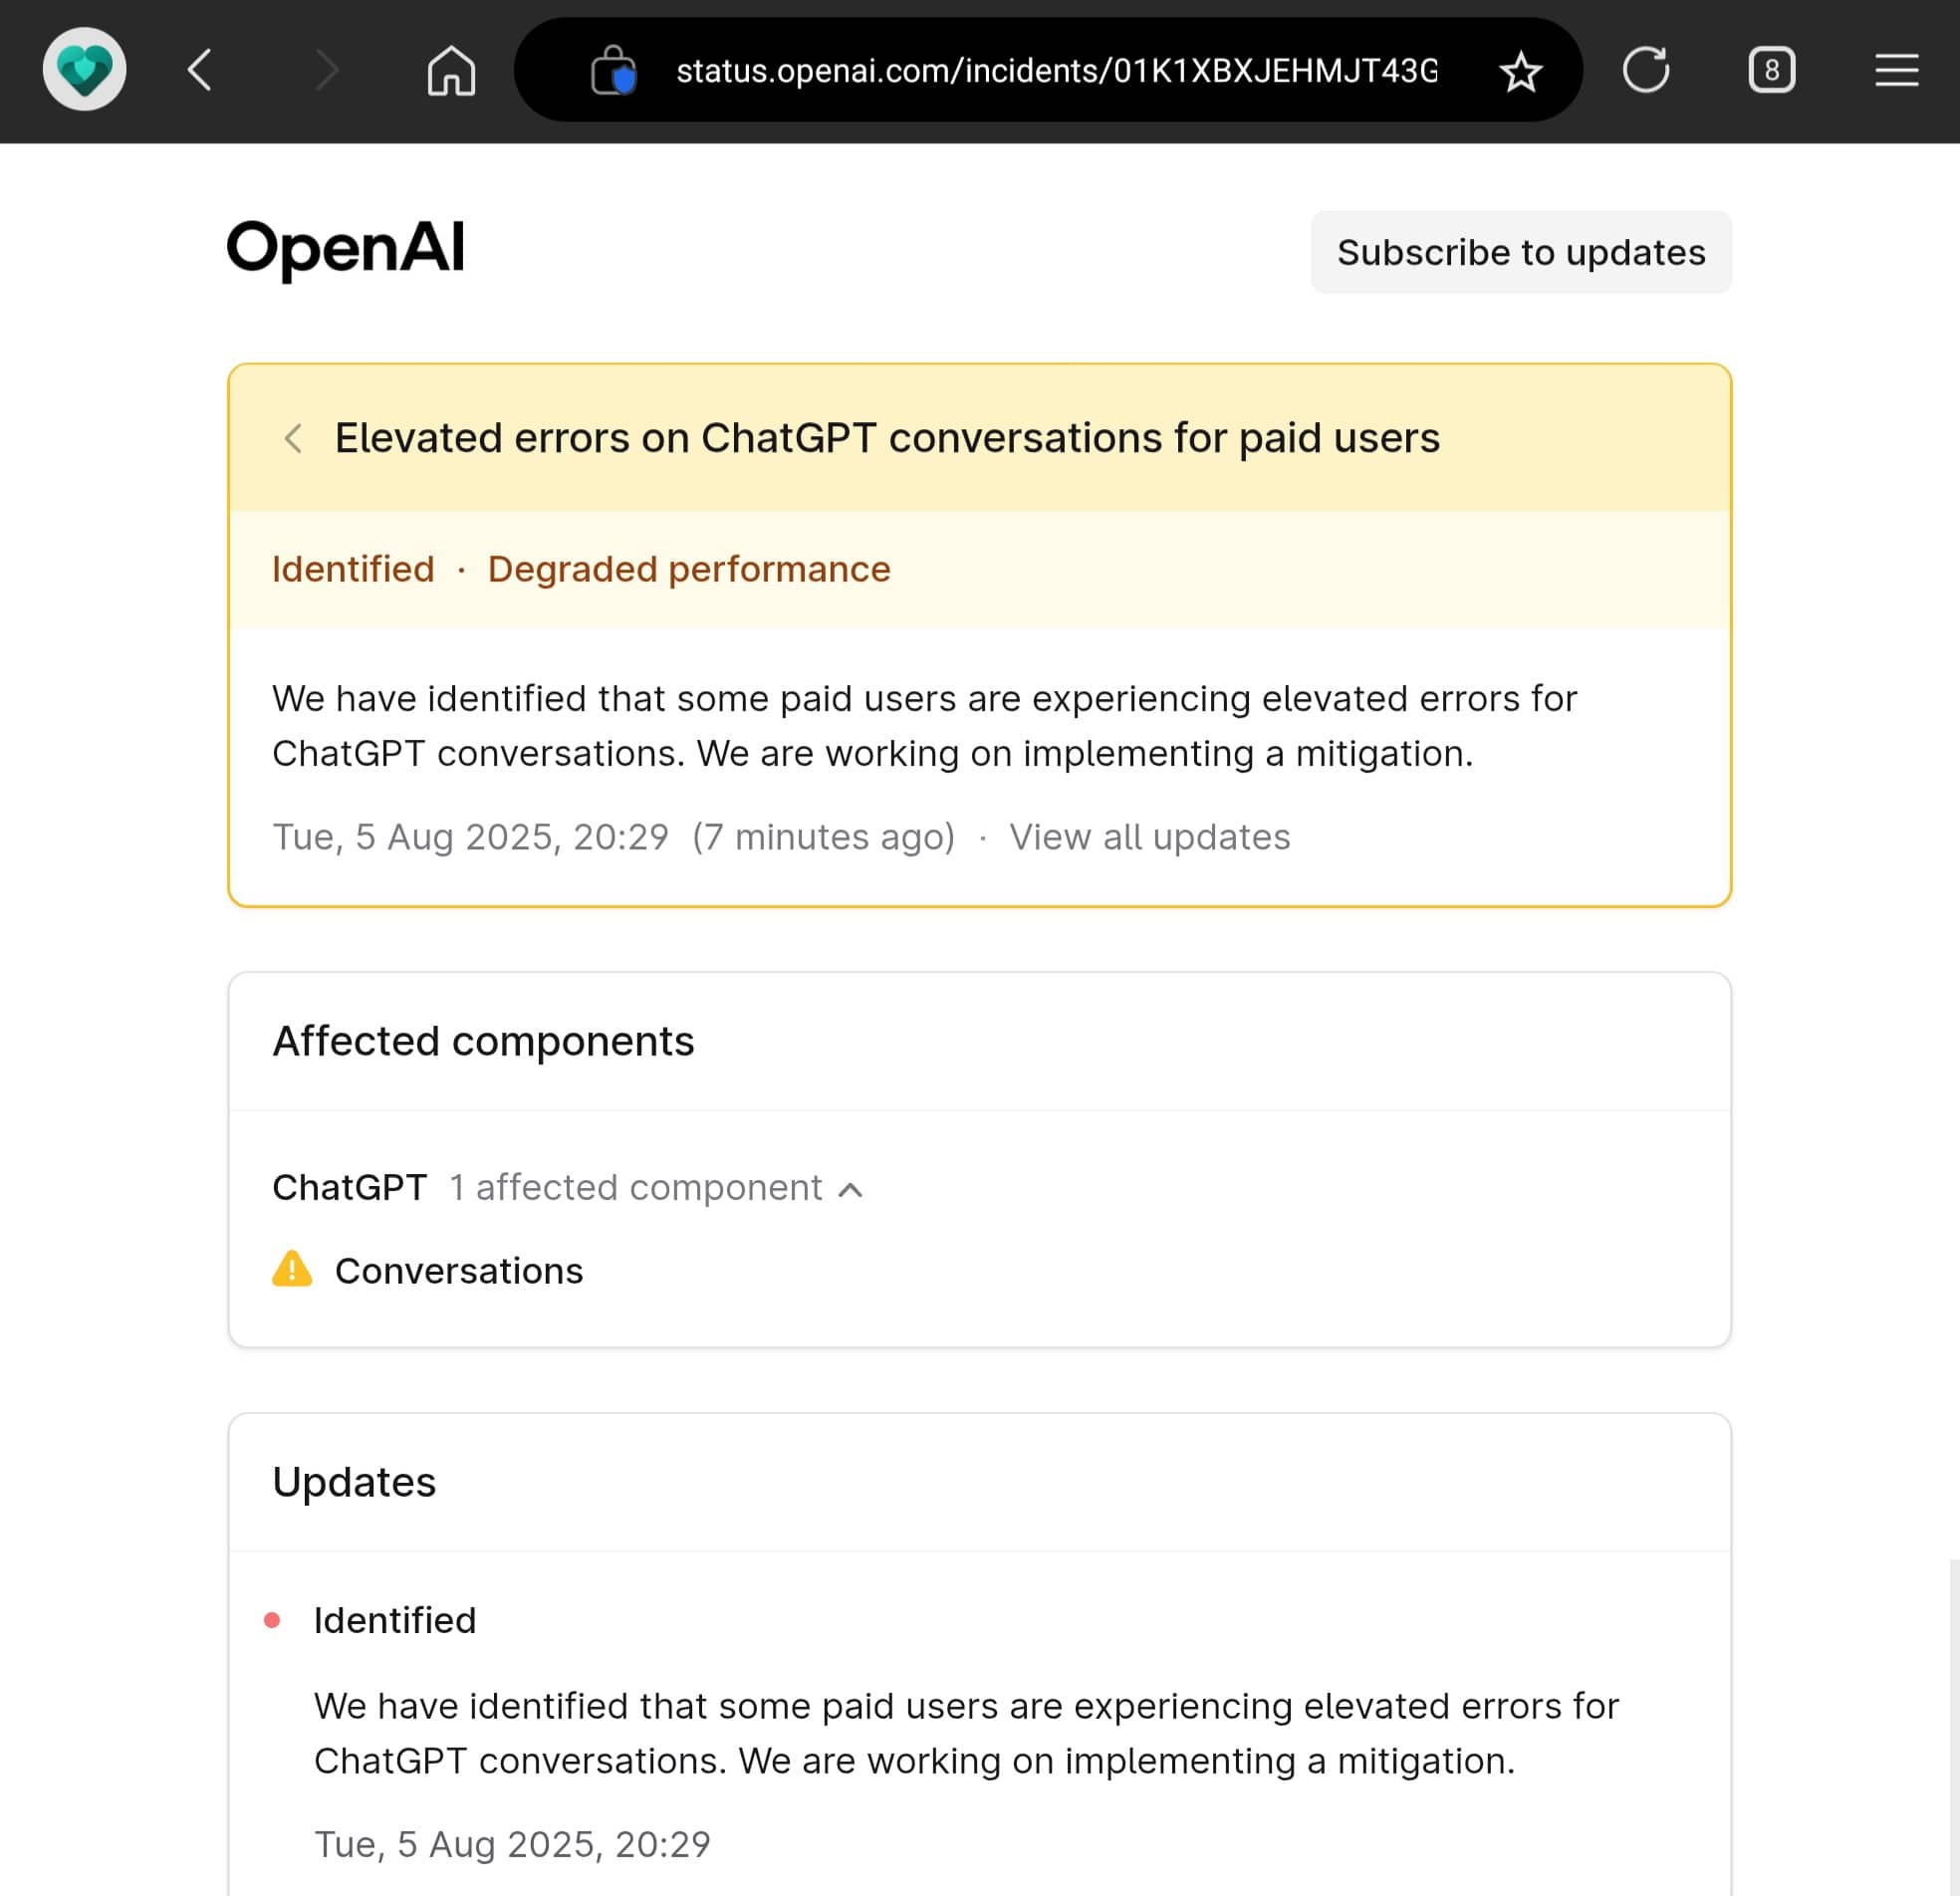Open View all updates link

click(1149, 837)
